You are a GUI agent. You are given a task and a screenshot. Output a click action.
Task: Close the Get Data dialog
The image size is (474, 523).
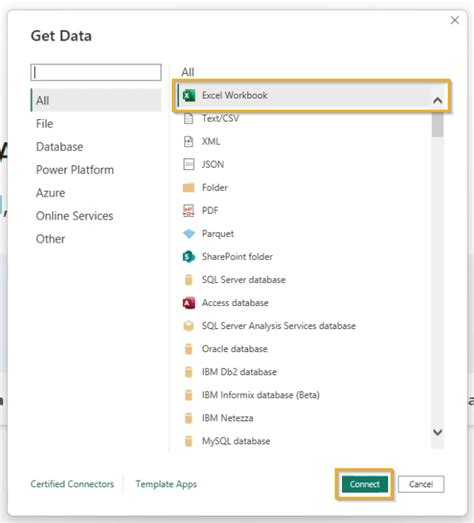[x=455, y=20]
